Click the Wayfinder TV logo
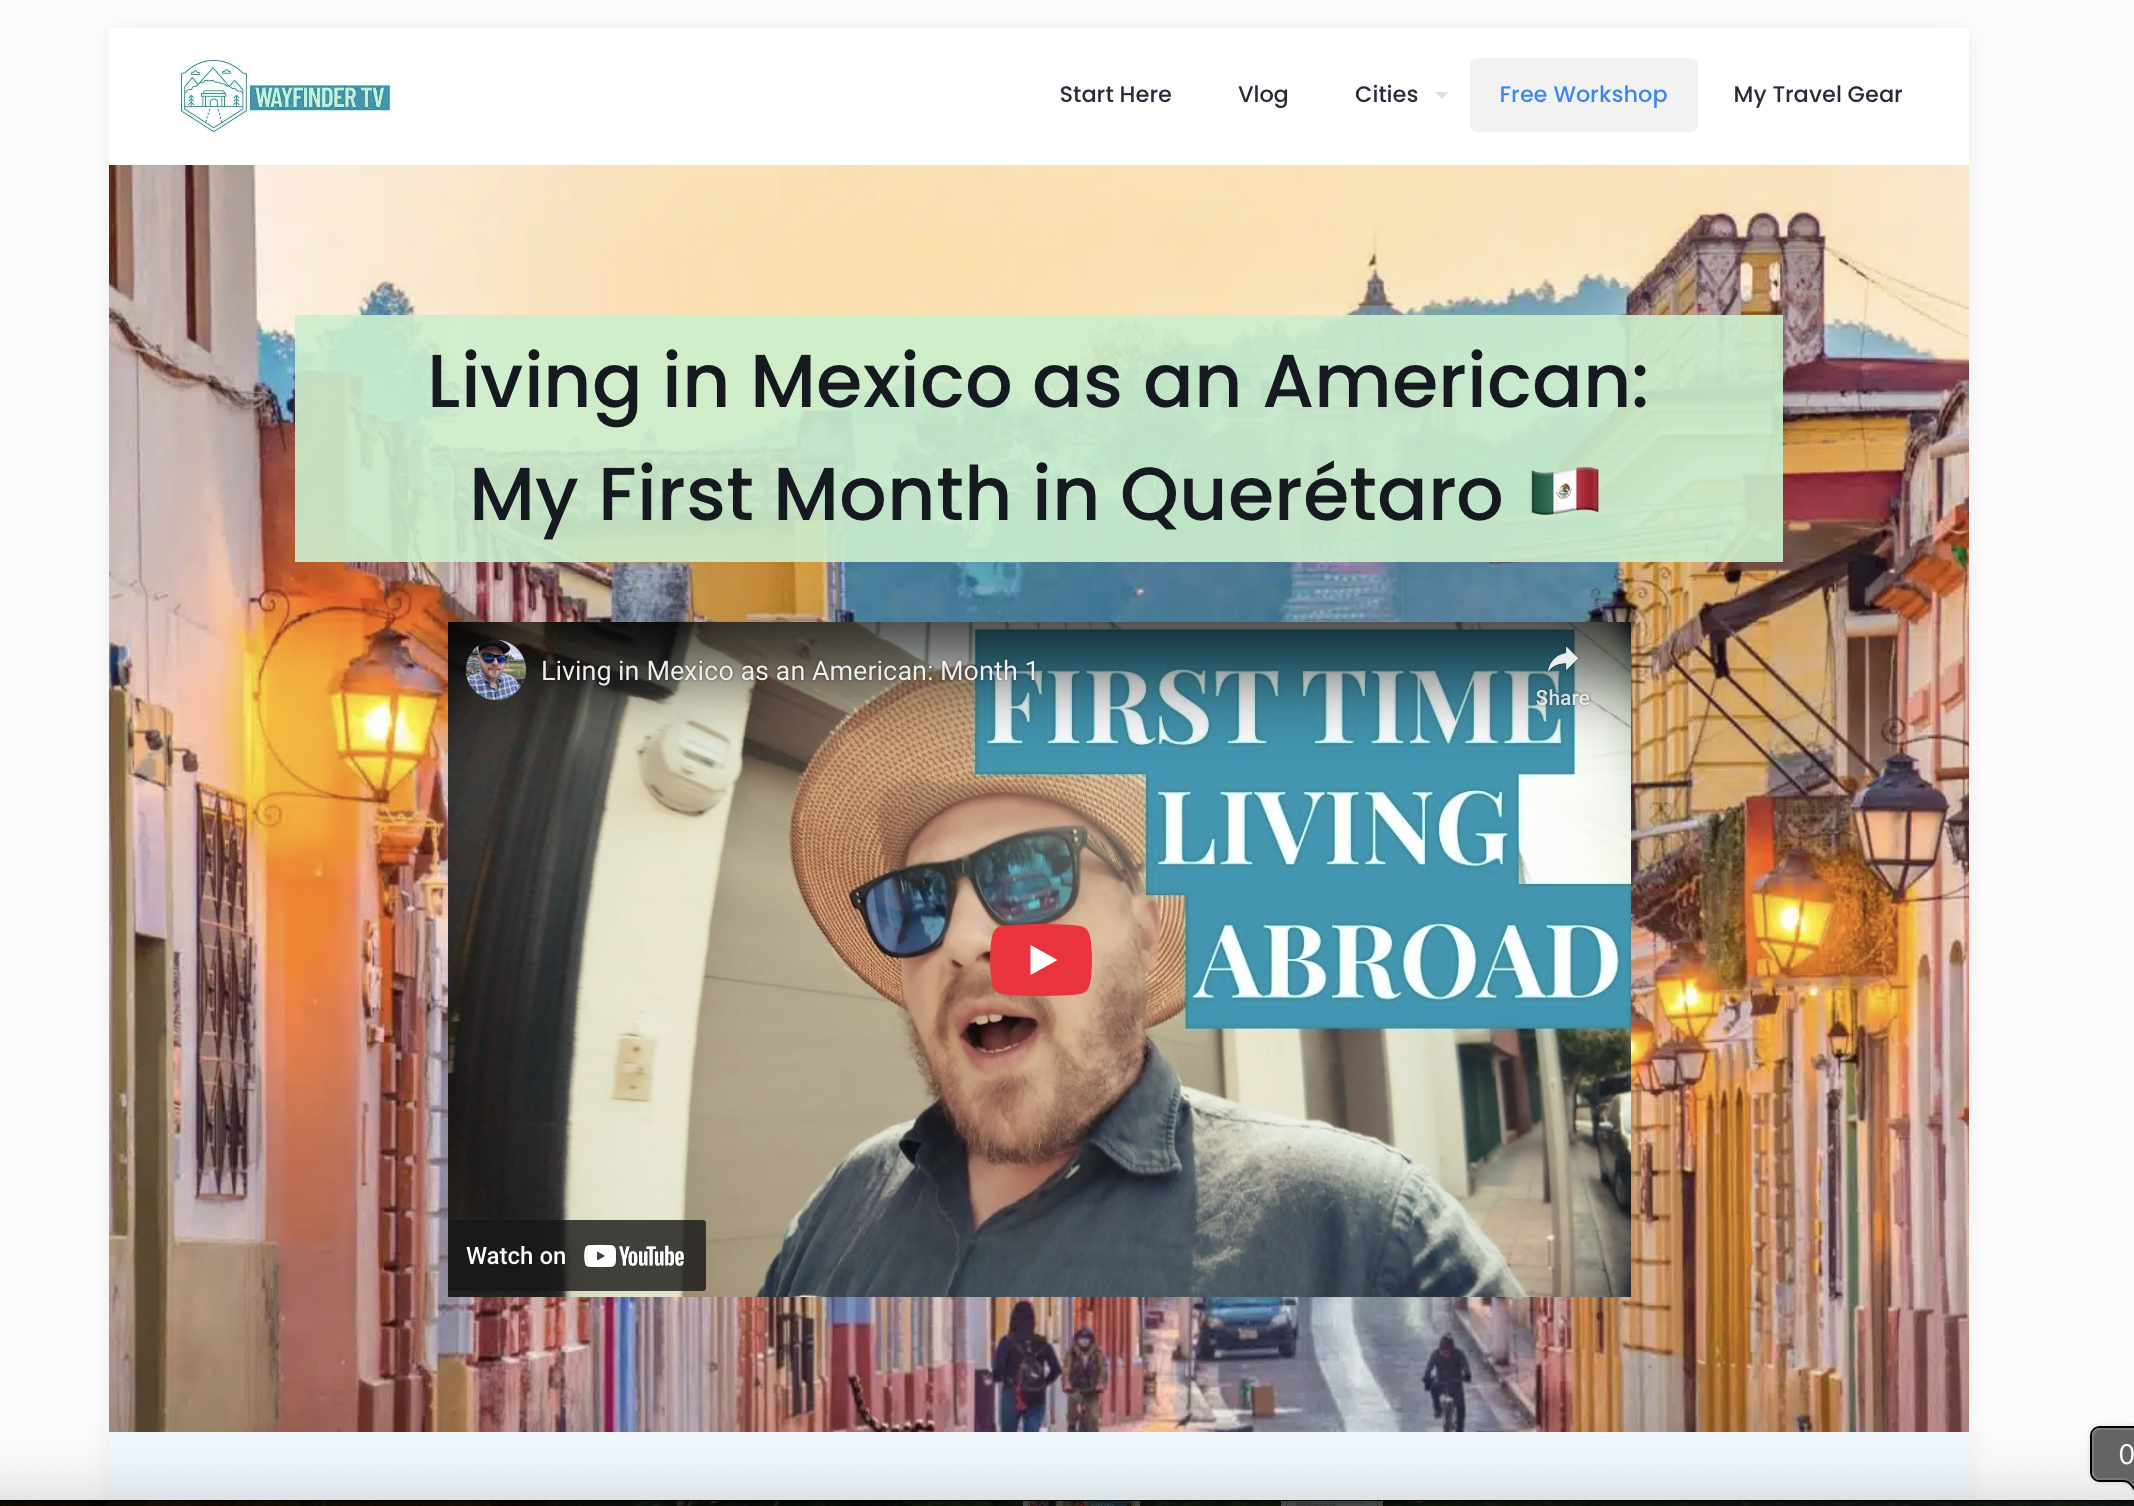The width and height of the screenshot is (2134, 1506). (x=285, y=96)
